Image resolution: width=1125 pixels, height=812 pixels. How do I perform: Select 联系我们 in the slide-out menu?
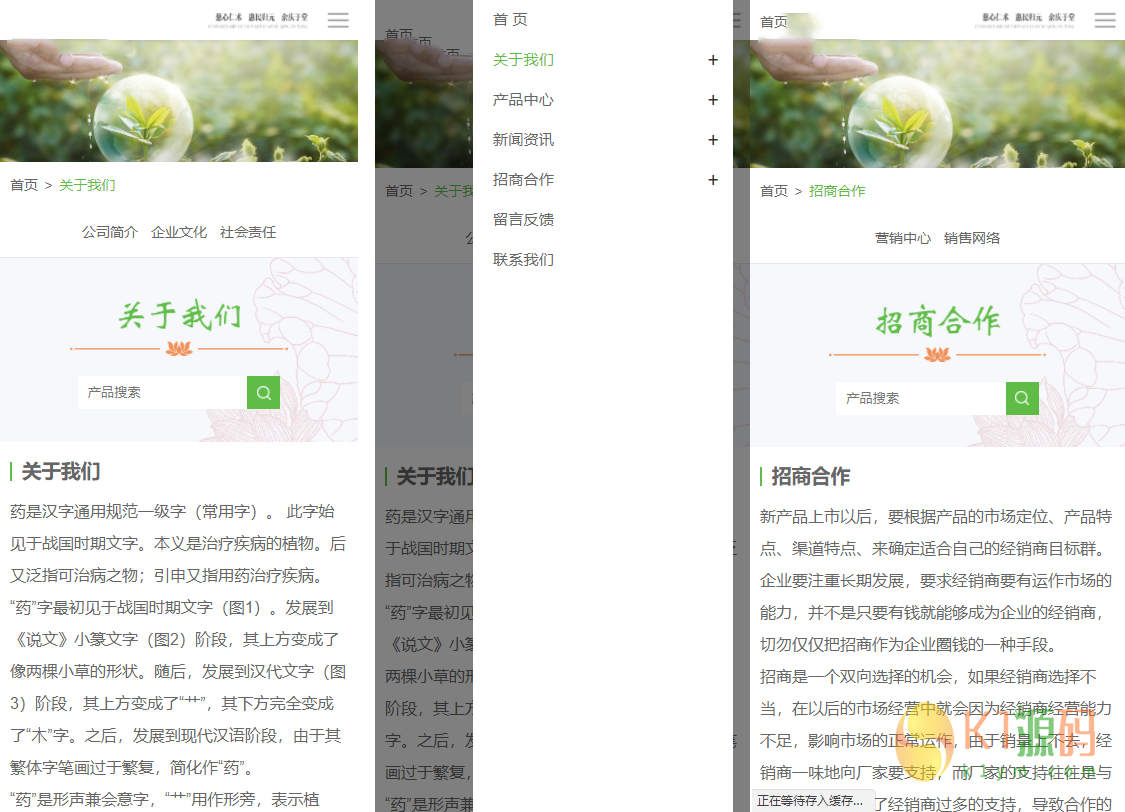(523, 260)
